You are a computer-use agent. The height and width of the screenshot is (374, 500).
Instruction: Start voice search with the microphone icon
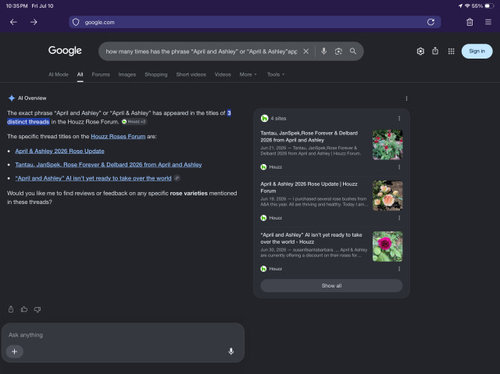pyautogui.click(x=324, y=51)
